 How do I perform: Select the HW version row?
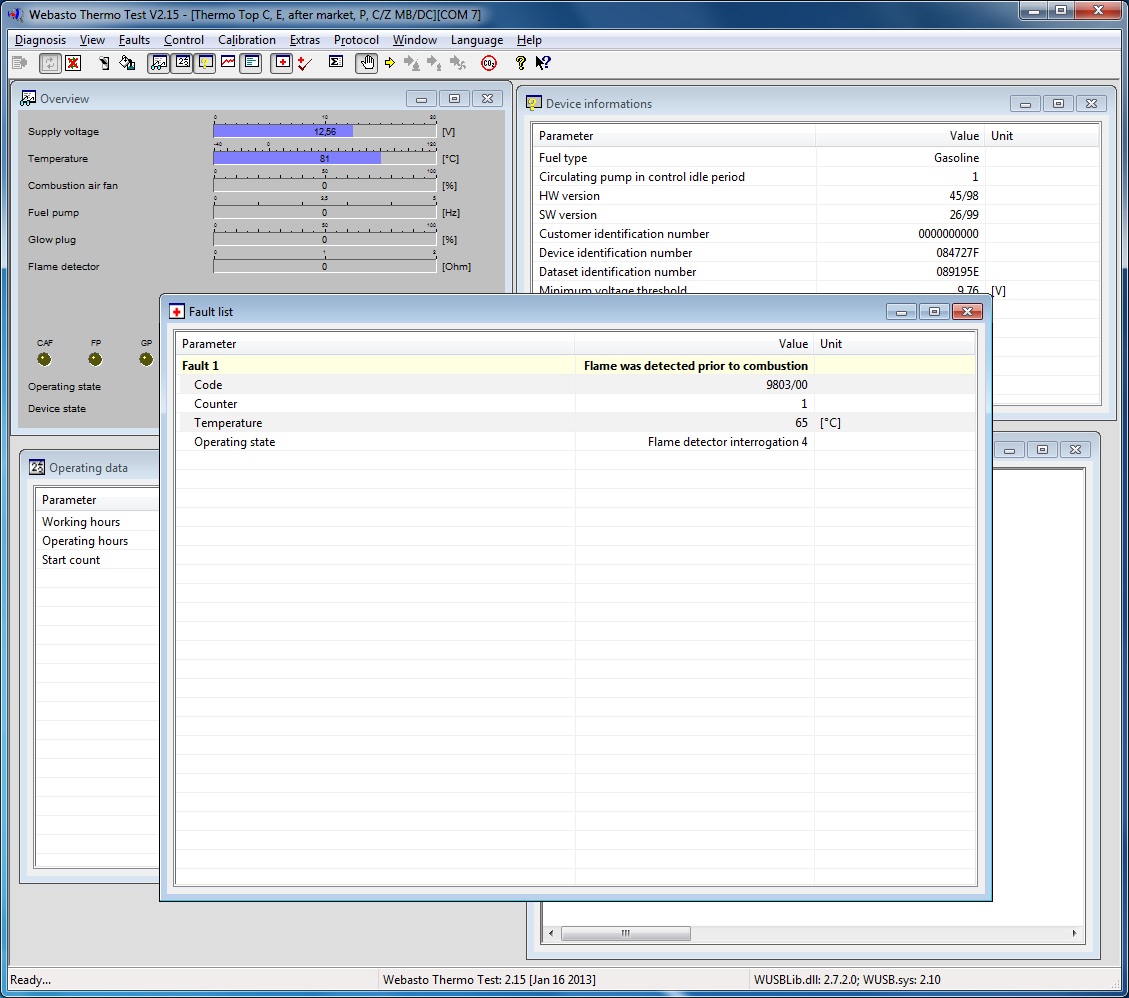[817, 196]
